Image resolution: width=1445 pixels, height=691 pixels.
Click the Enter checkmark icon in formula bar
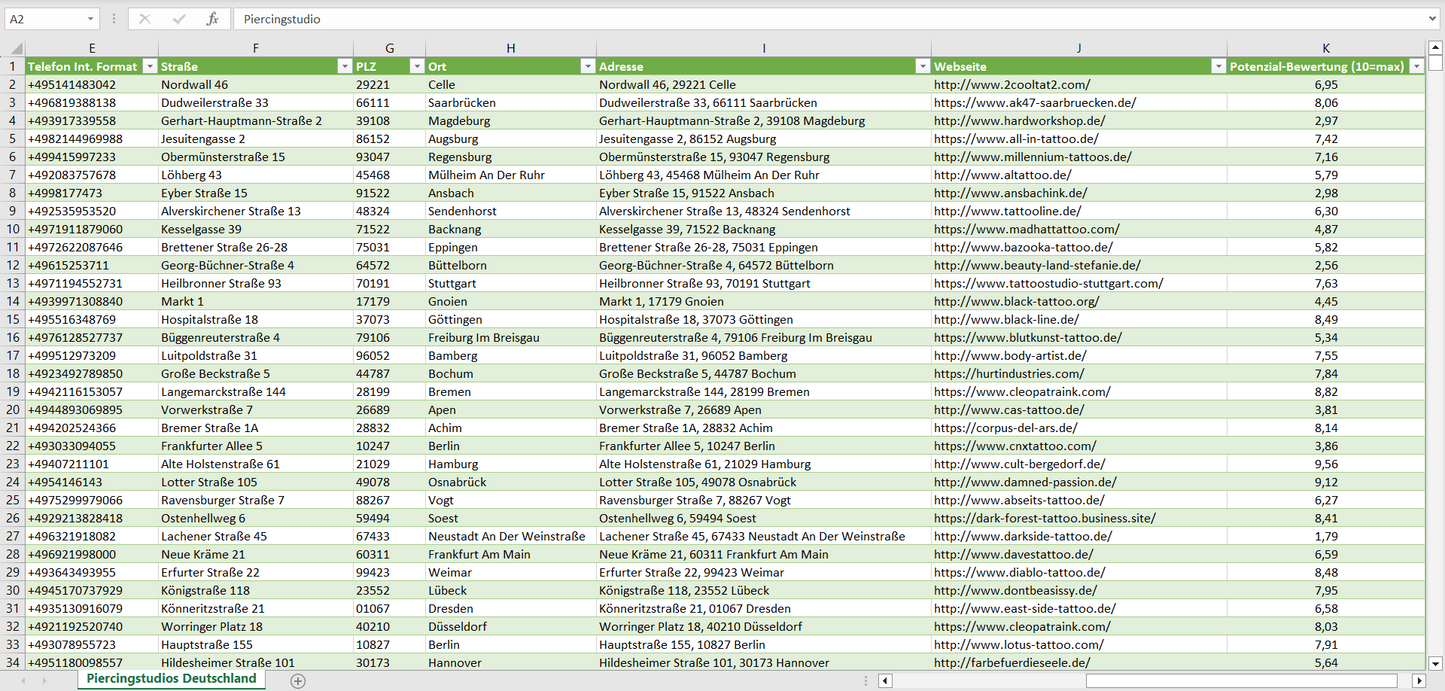pyautogui.click(x=179, y=19)
